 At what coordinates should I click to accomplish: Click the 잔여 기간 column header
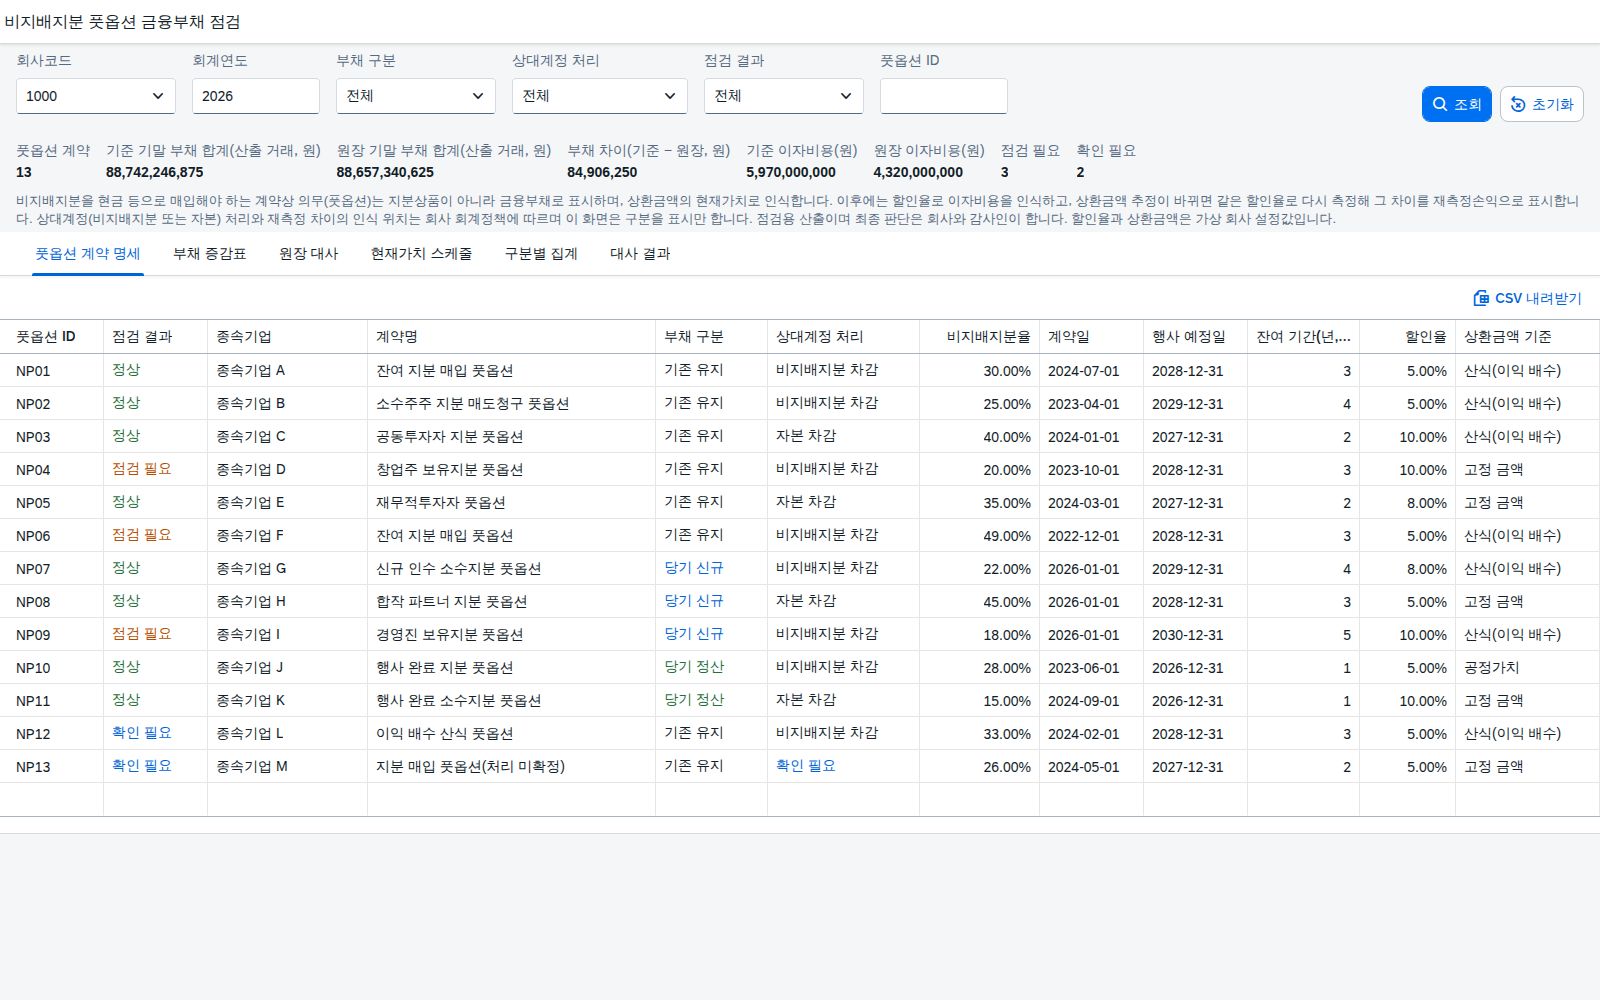1303,337
